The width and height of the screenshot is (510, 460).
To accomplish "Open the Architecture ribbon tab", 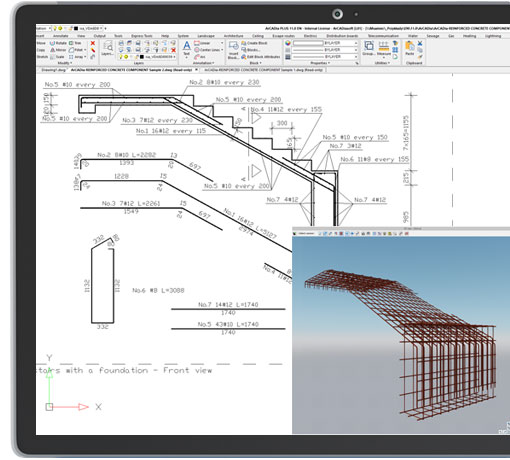I will pyautogui.click(x=233, y=36).
